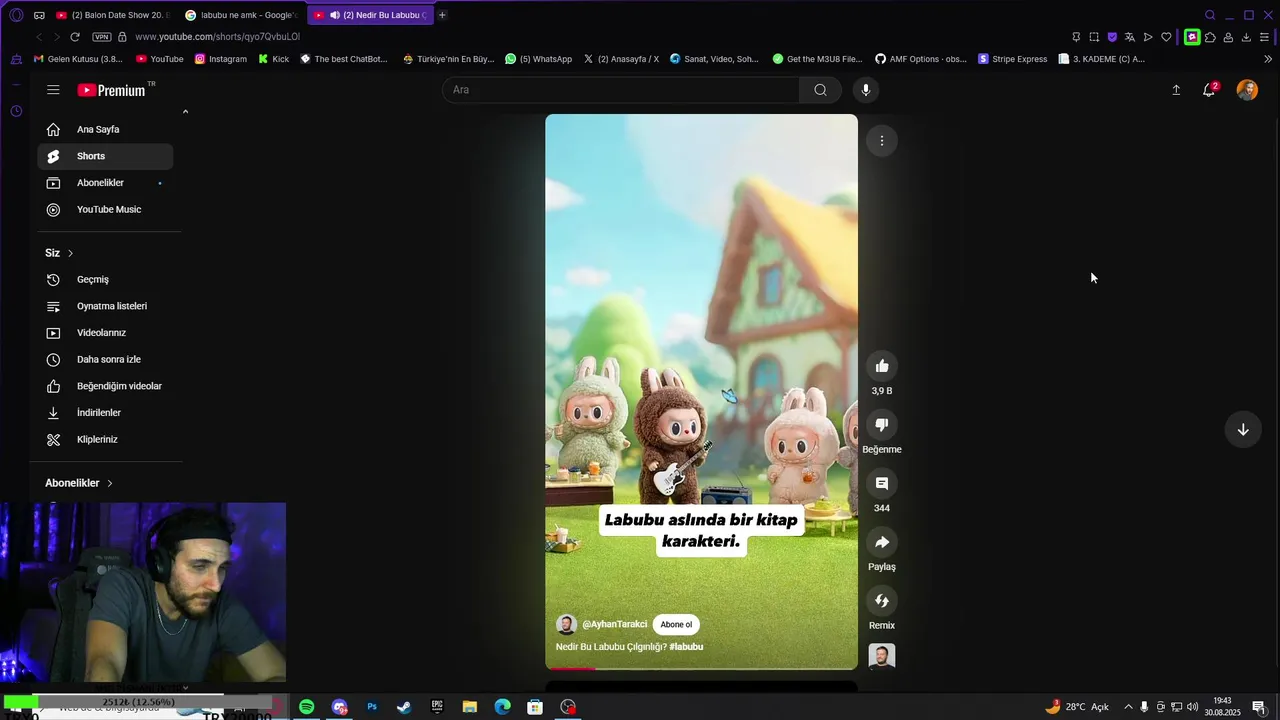Open Oynatma listeleri
This screenshot has width=1280, height=720.
pyautogui.click(x=105, y=306)
